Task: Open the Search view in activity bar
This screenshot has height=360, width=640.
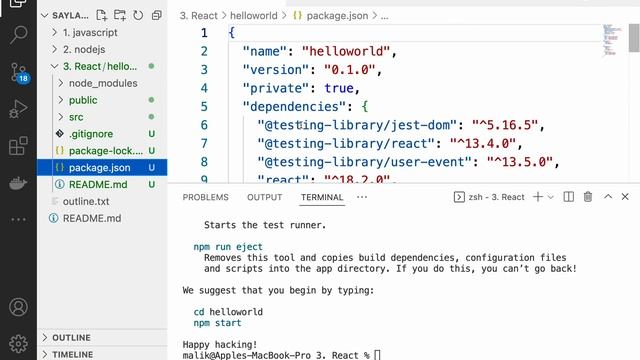Action: pyautogui.click(x=18, y=35)
